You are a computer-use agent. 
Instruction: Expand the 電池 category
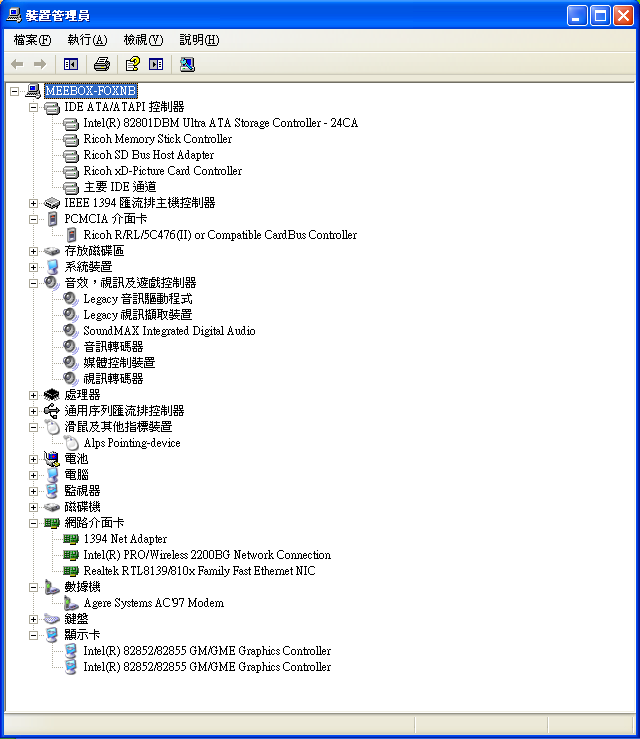(33, 460)
